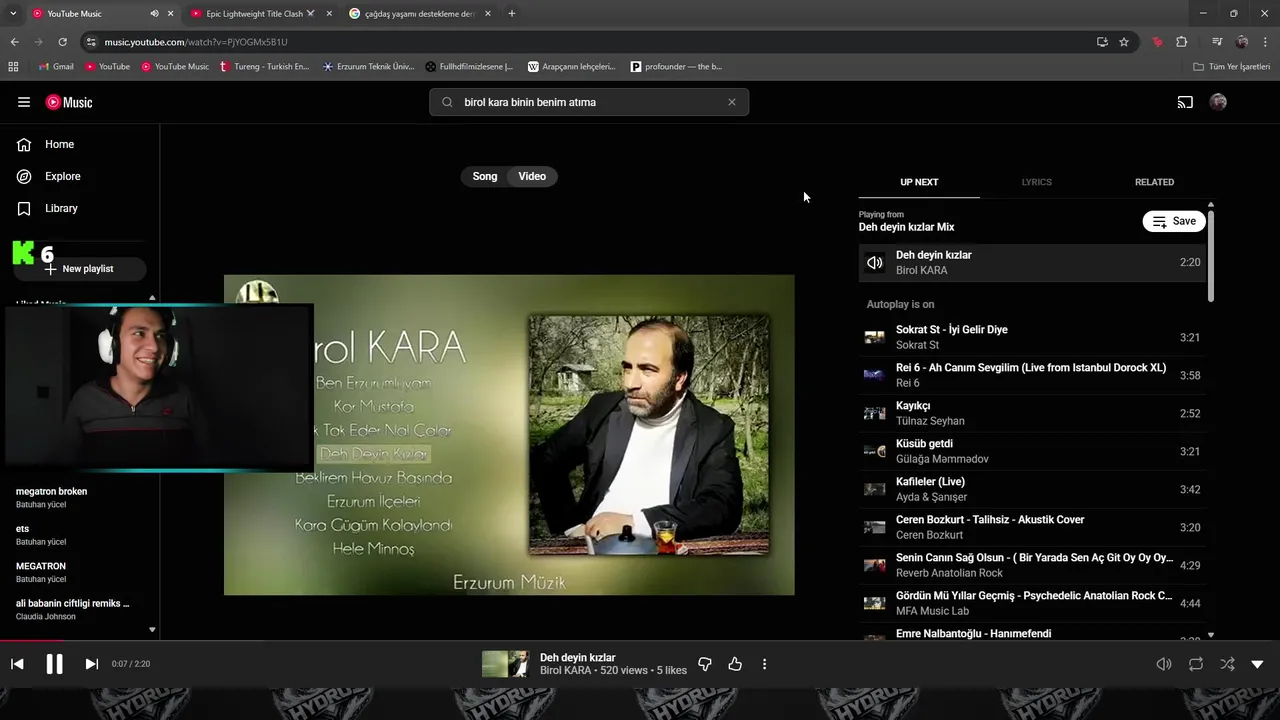Open Gmail bookmark
The image size is (1280, 720).
point(56,67)
